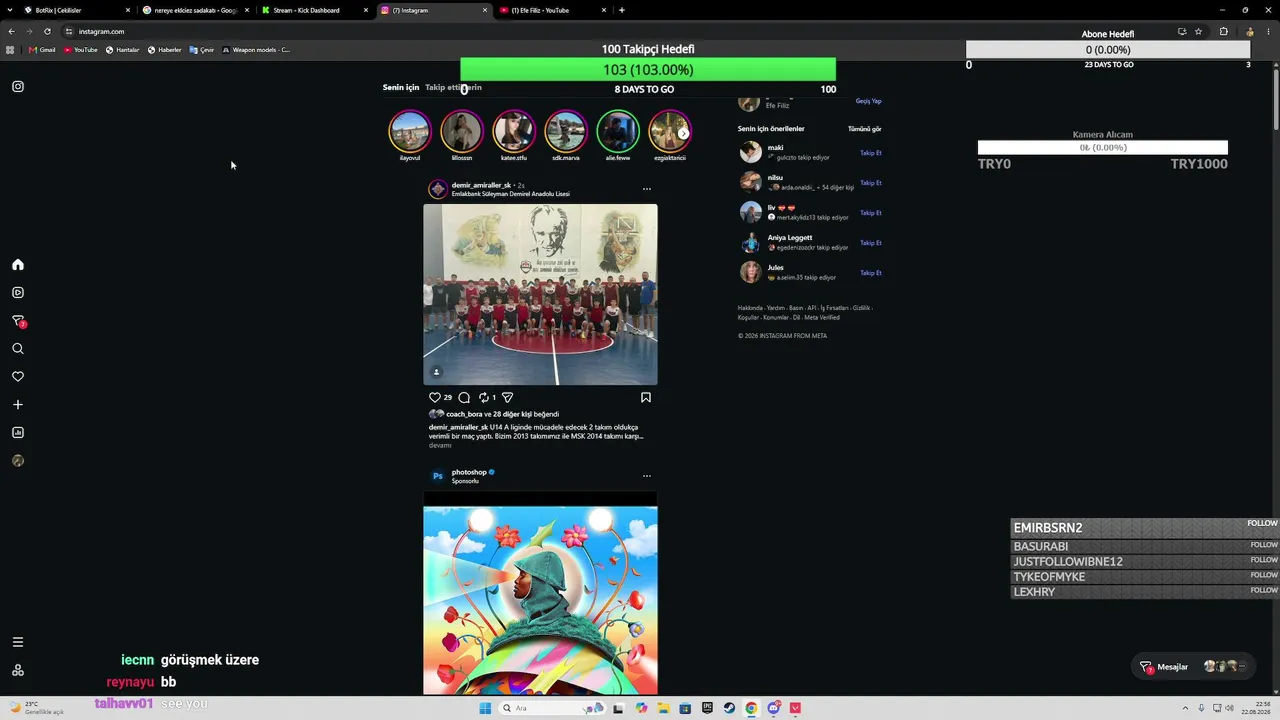Follow suggested user liv
The image size is (1280, 720).
(871, 213)
